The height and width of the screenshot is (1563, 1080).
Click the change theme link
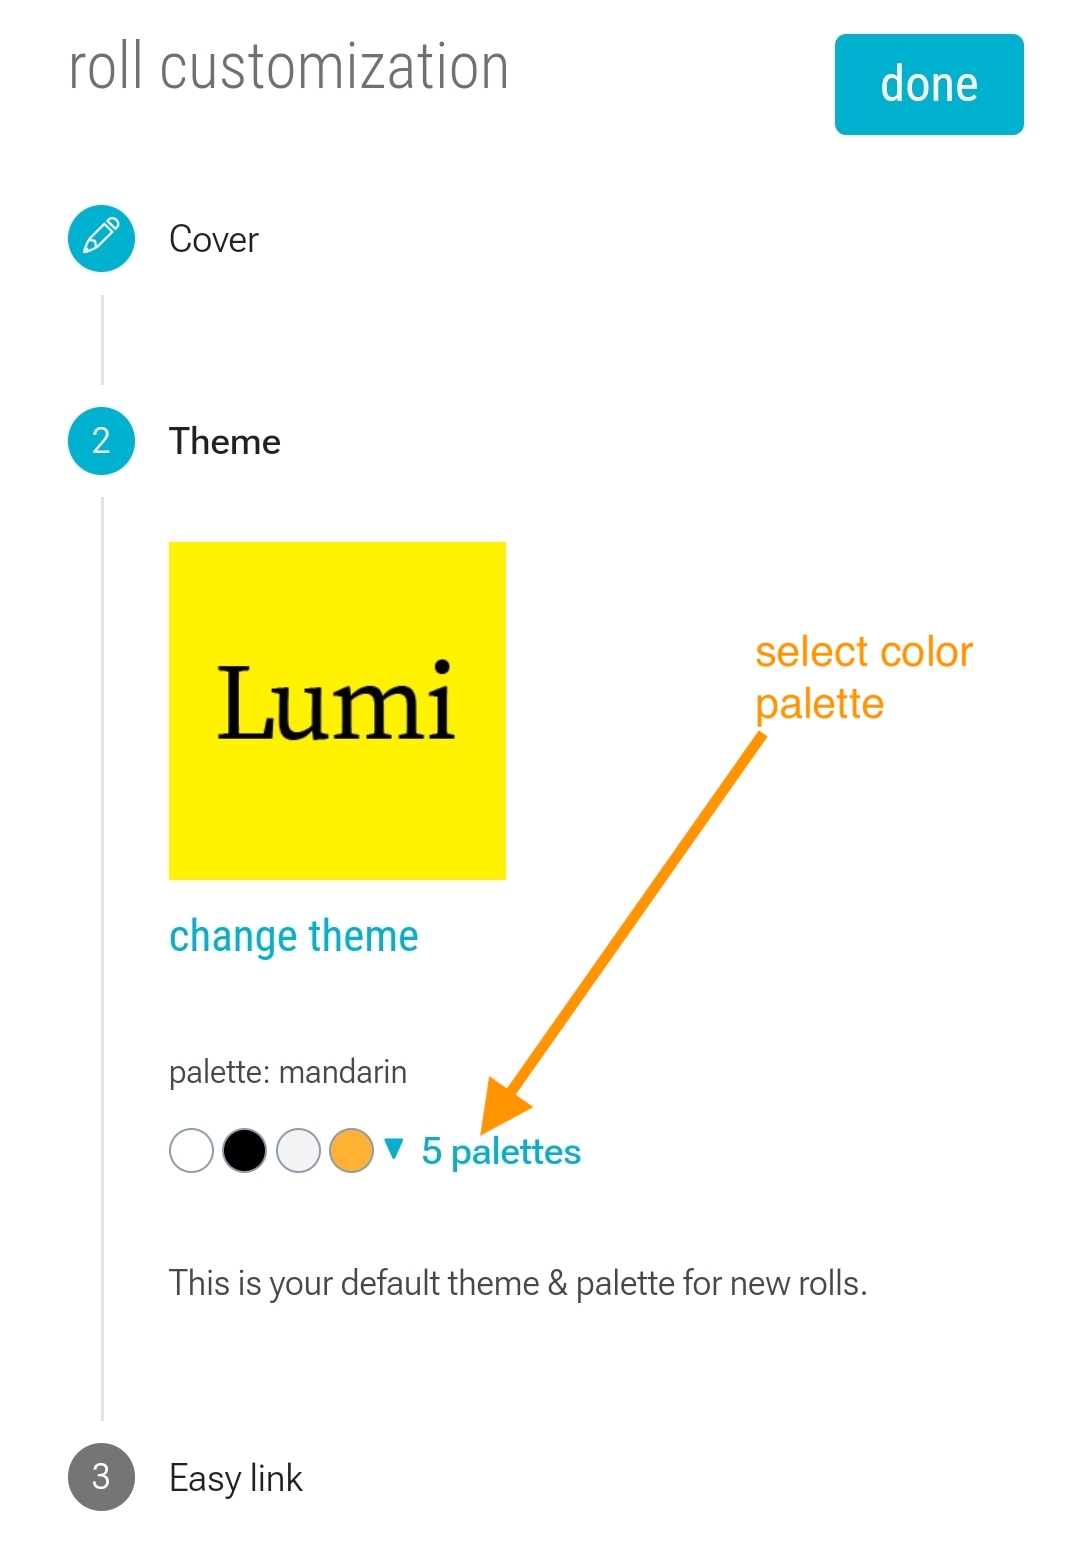[x=293, y=937]
